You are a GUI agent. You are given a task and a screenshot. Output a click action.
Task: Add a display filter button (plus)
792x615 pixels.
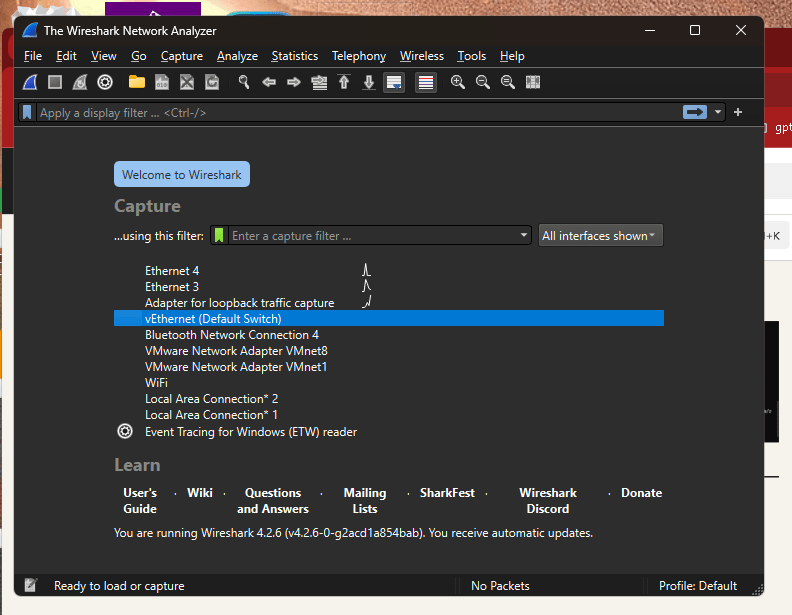point(738,112)
